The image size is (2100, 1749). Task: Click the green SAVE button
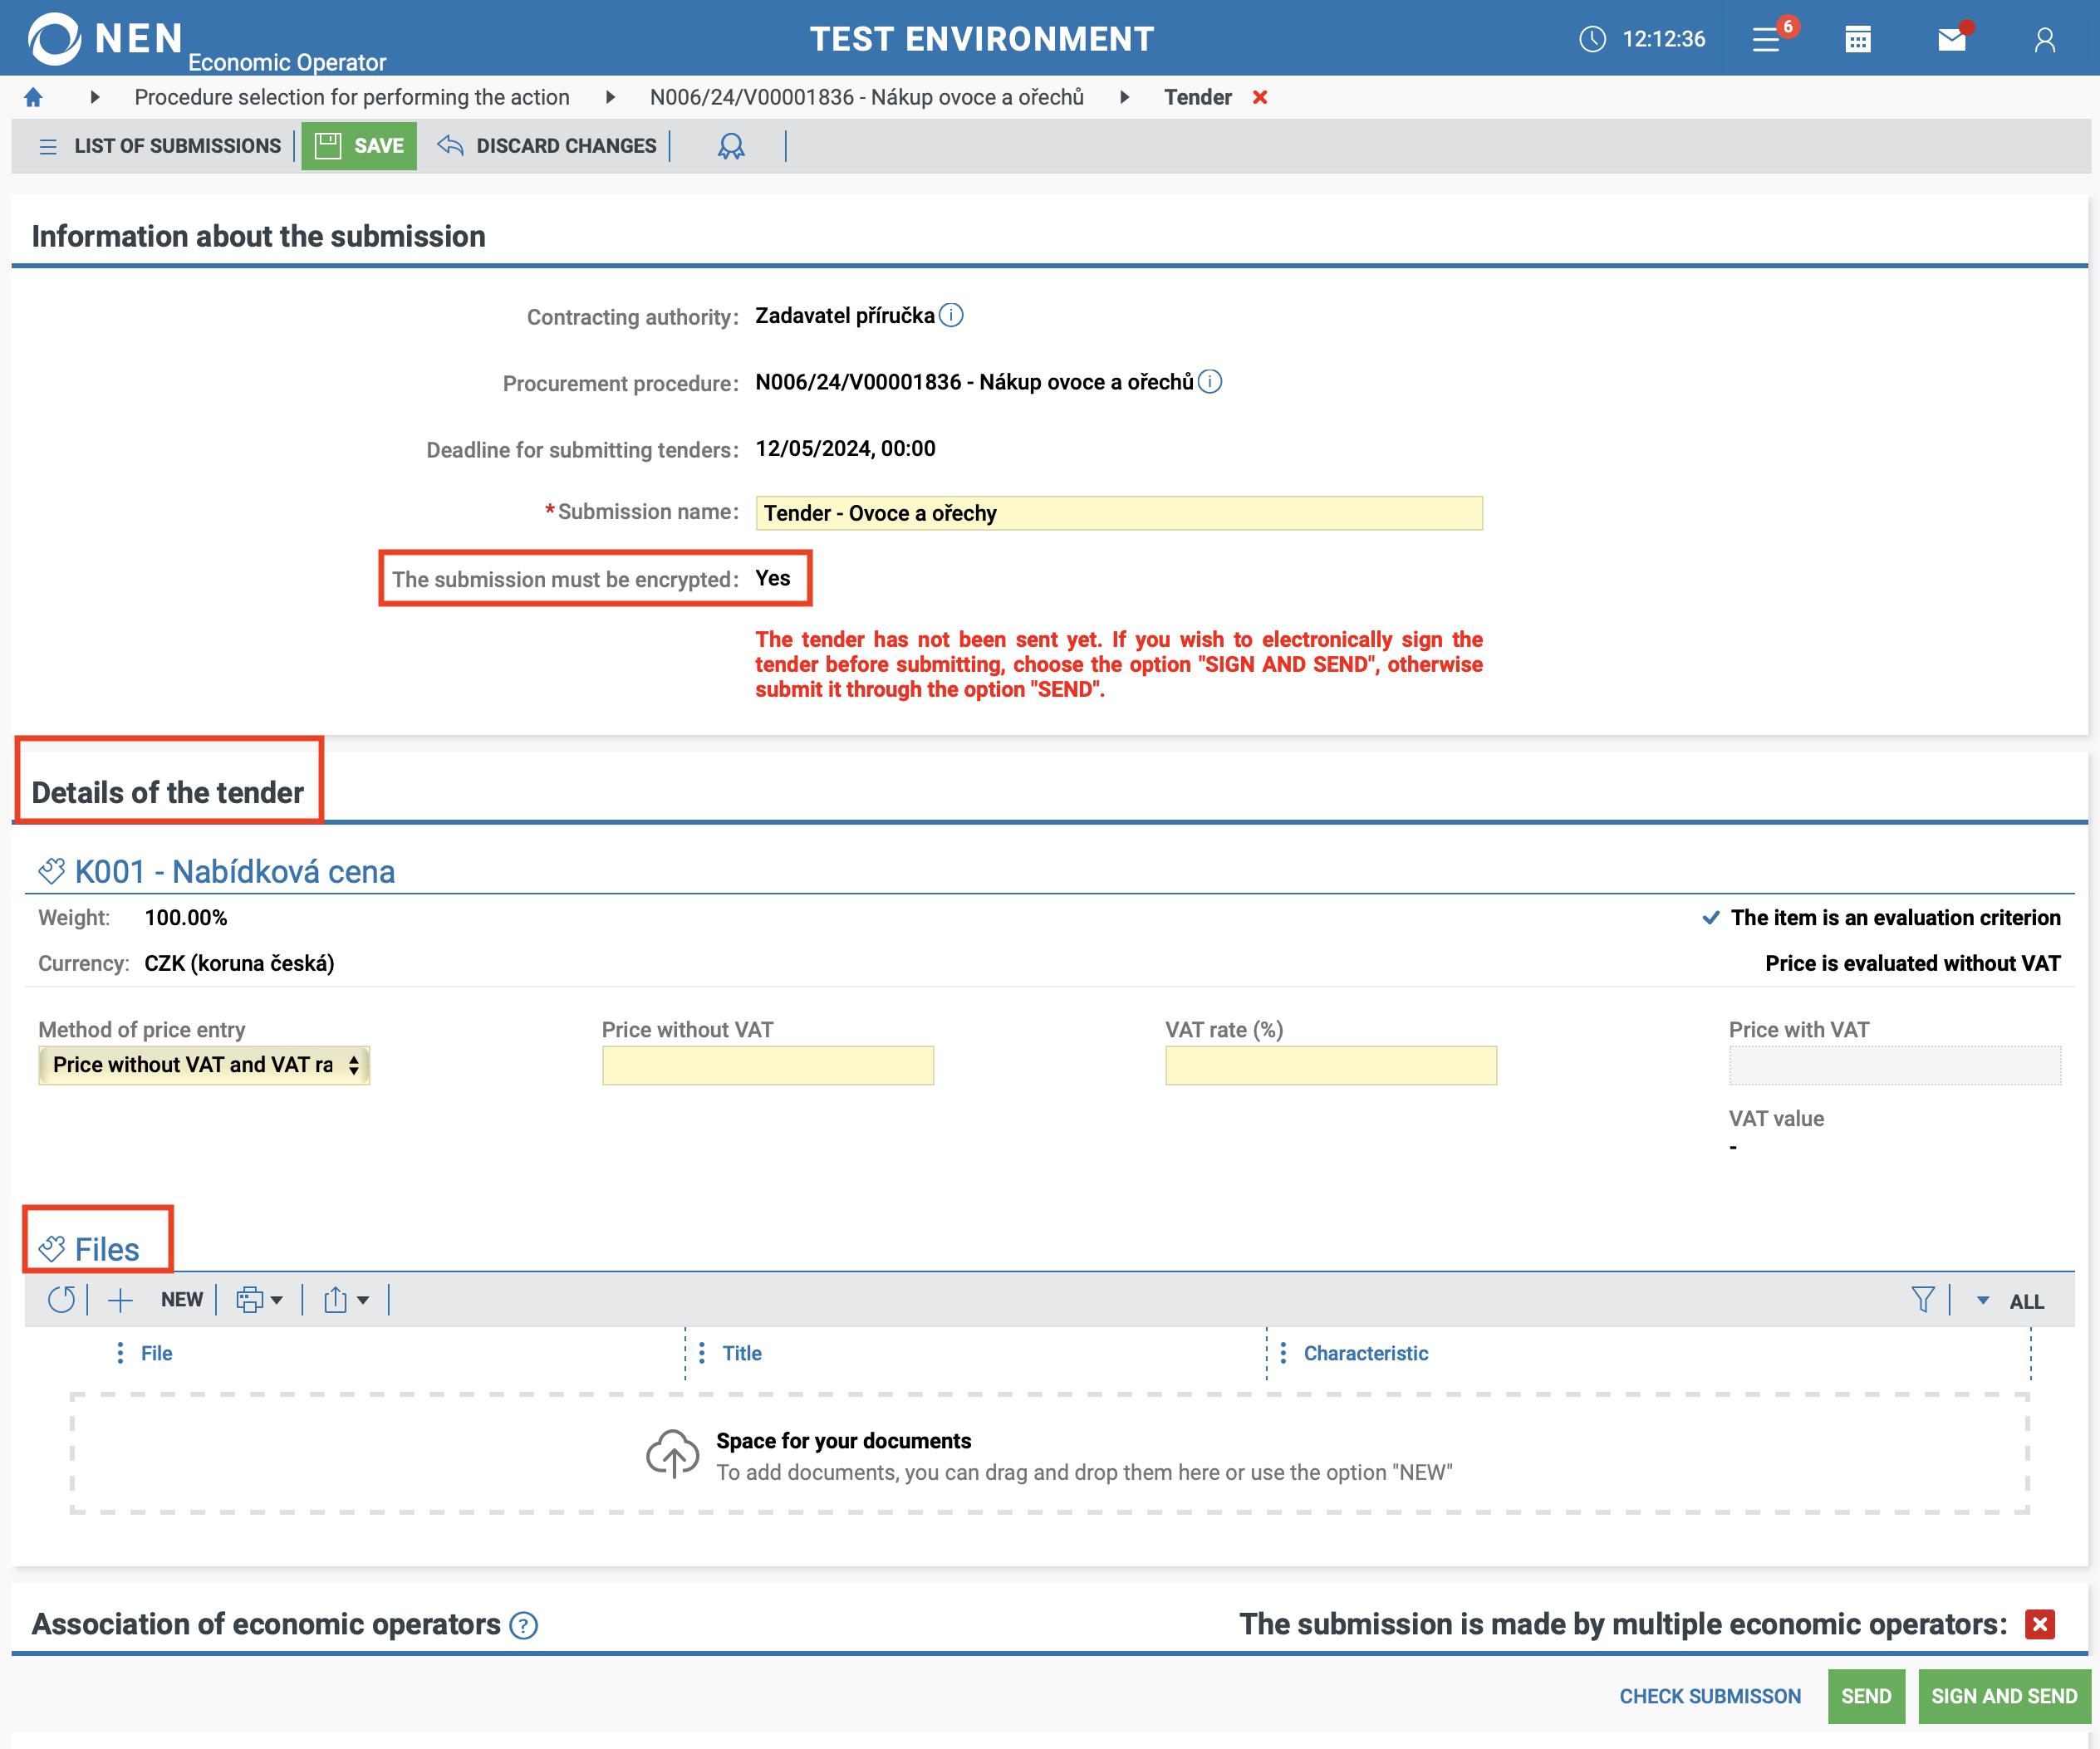(x=359, y=146)
